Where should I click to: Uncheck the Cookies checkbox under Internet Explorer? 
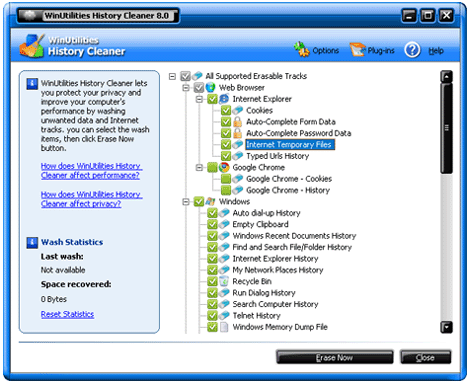click(226, 110)
